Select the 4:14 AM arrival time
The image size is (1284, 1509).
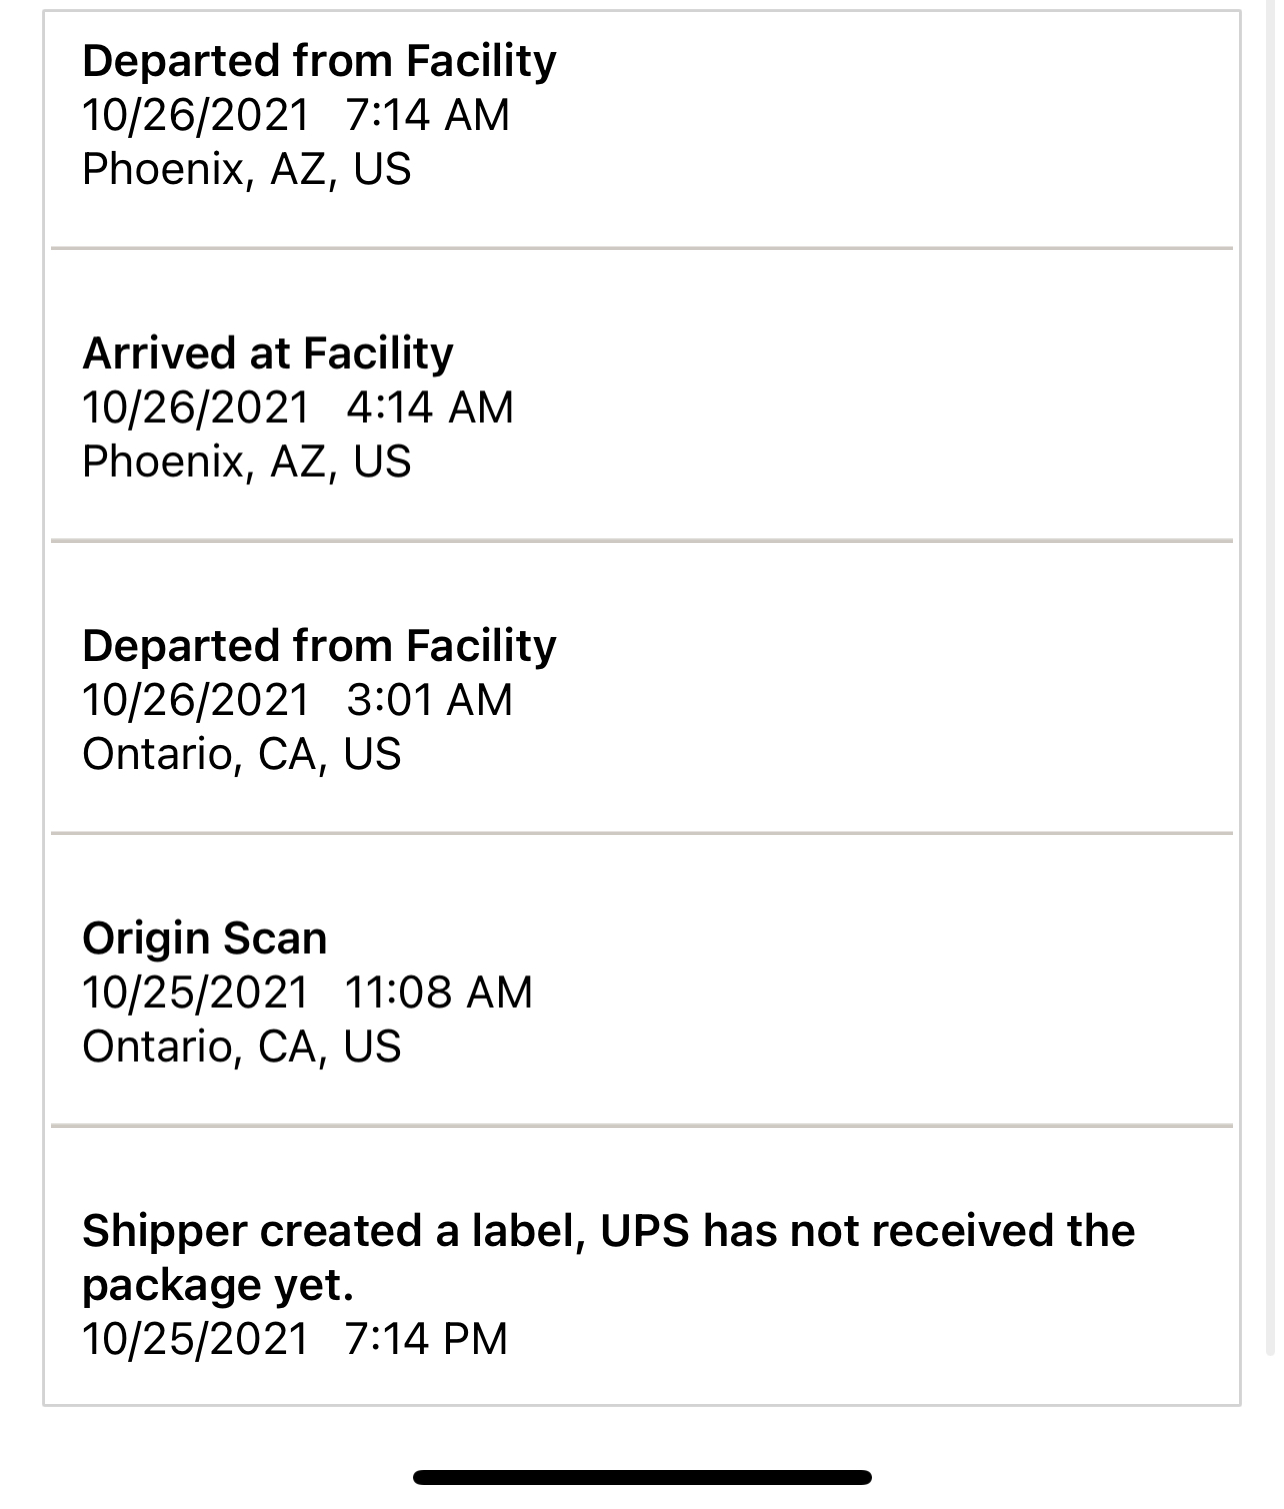click(x=430, y=408)
